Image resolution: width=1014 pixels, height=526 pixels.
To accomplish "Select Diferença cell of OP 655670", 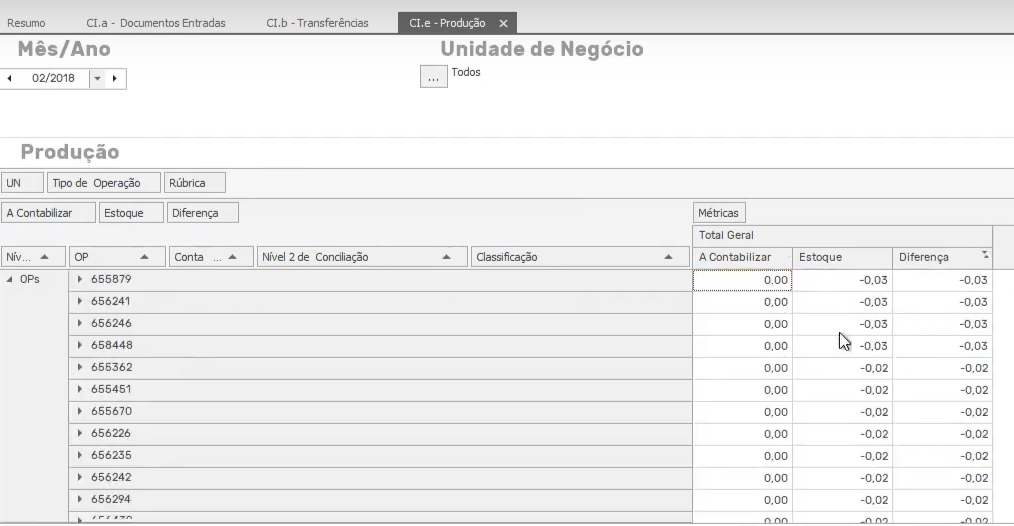I will (943, 412).
